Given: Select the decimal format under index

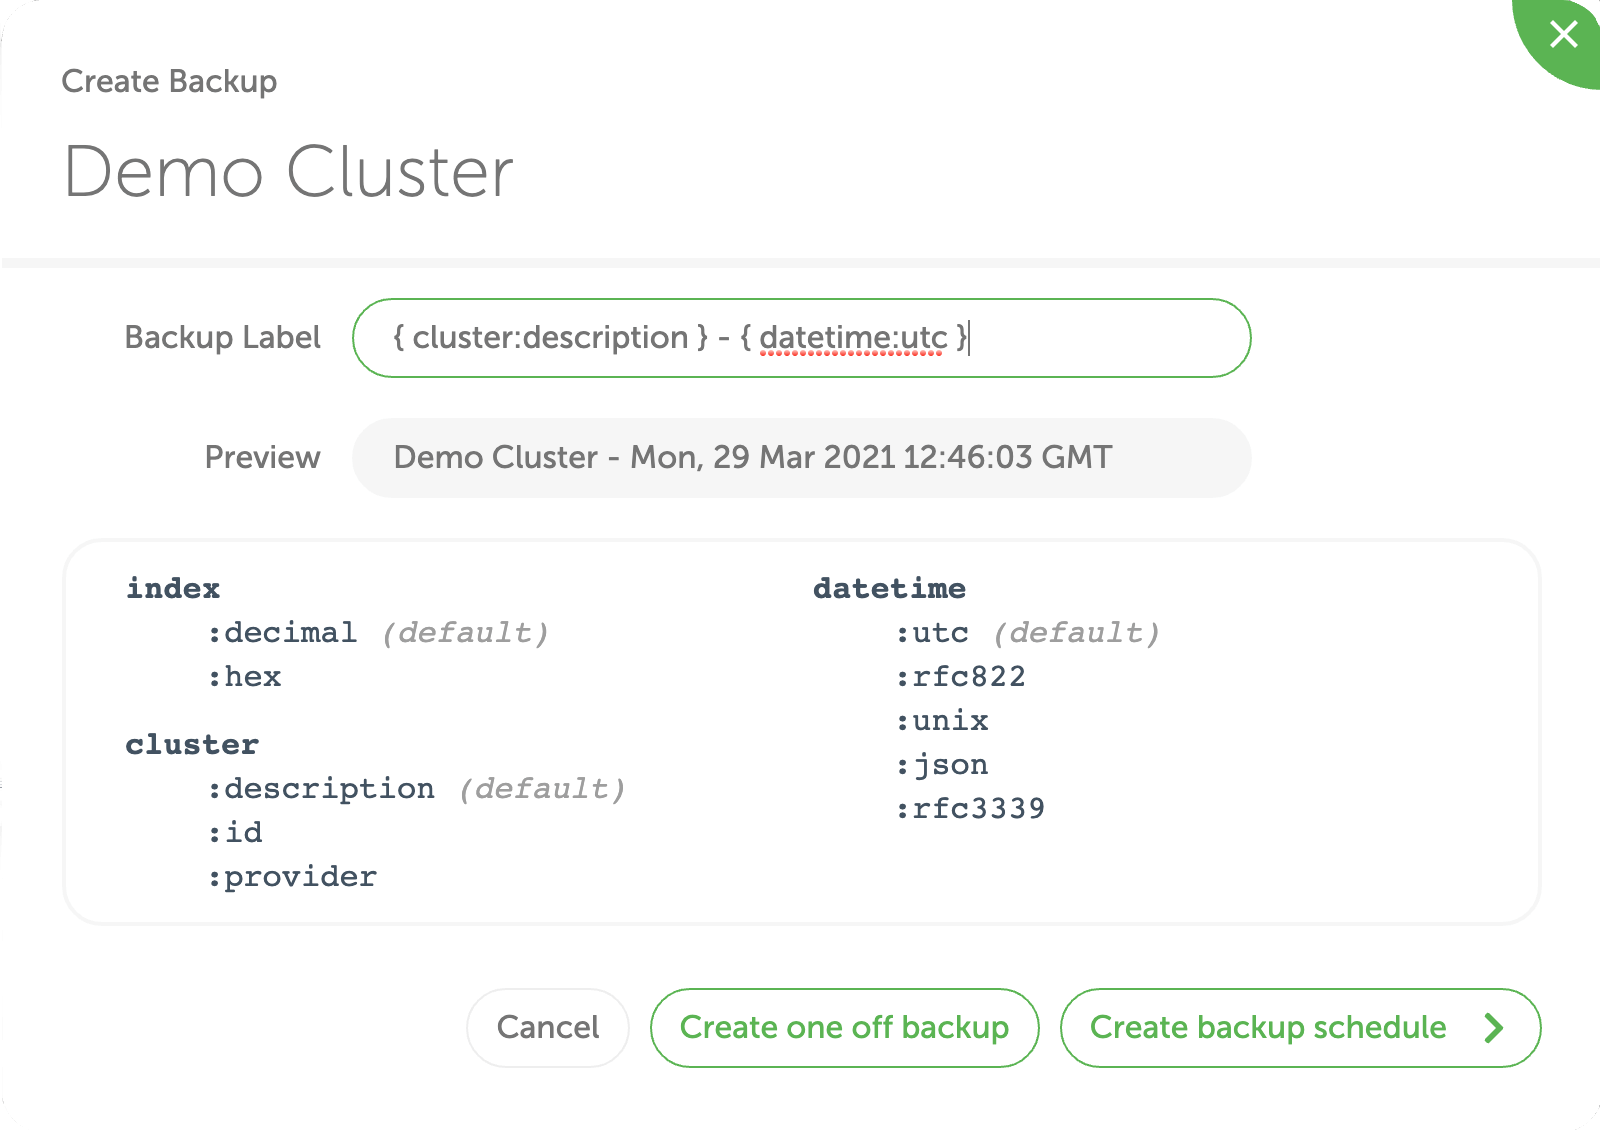Looking at the screenshot, I should point(284,632).
